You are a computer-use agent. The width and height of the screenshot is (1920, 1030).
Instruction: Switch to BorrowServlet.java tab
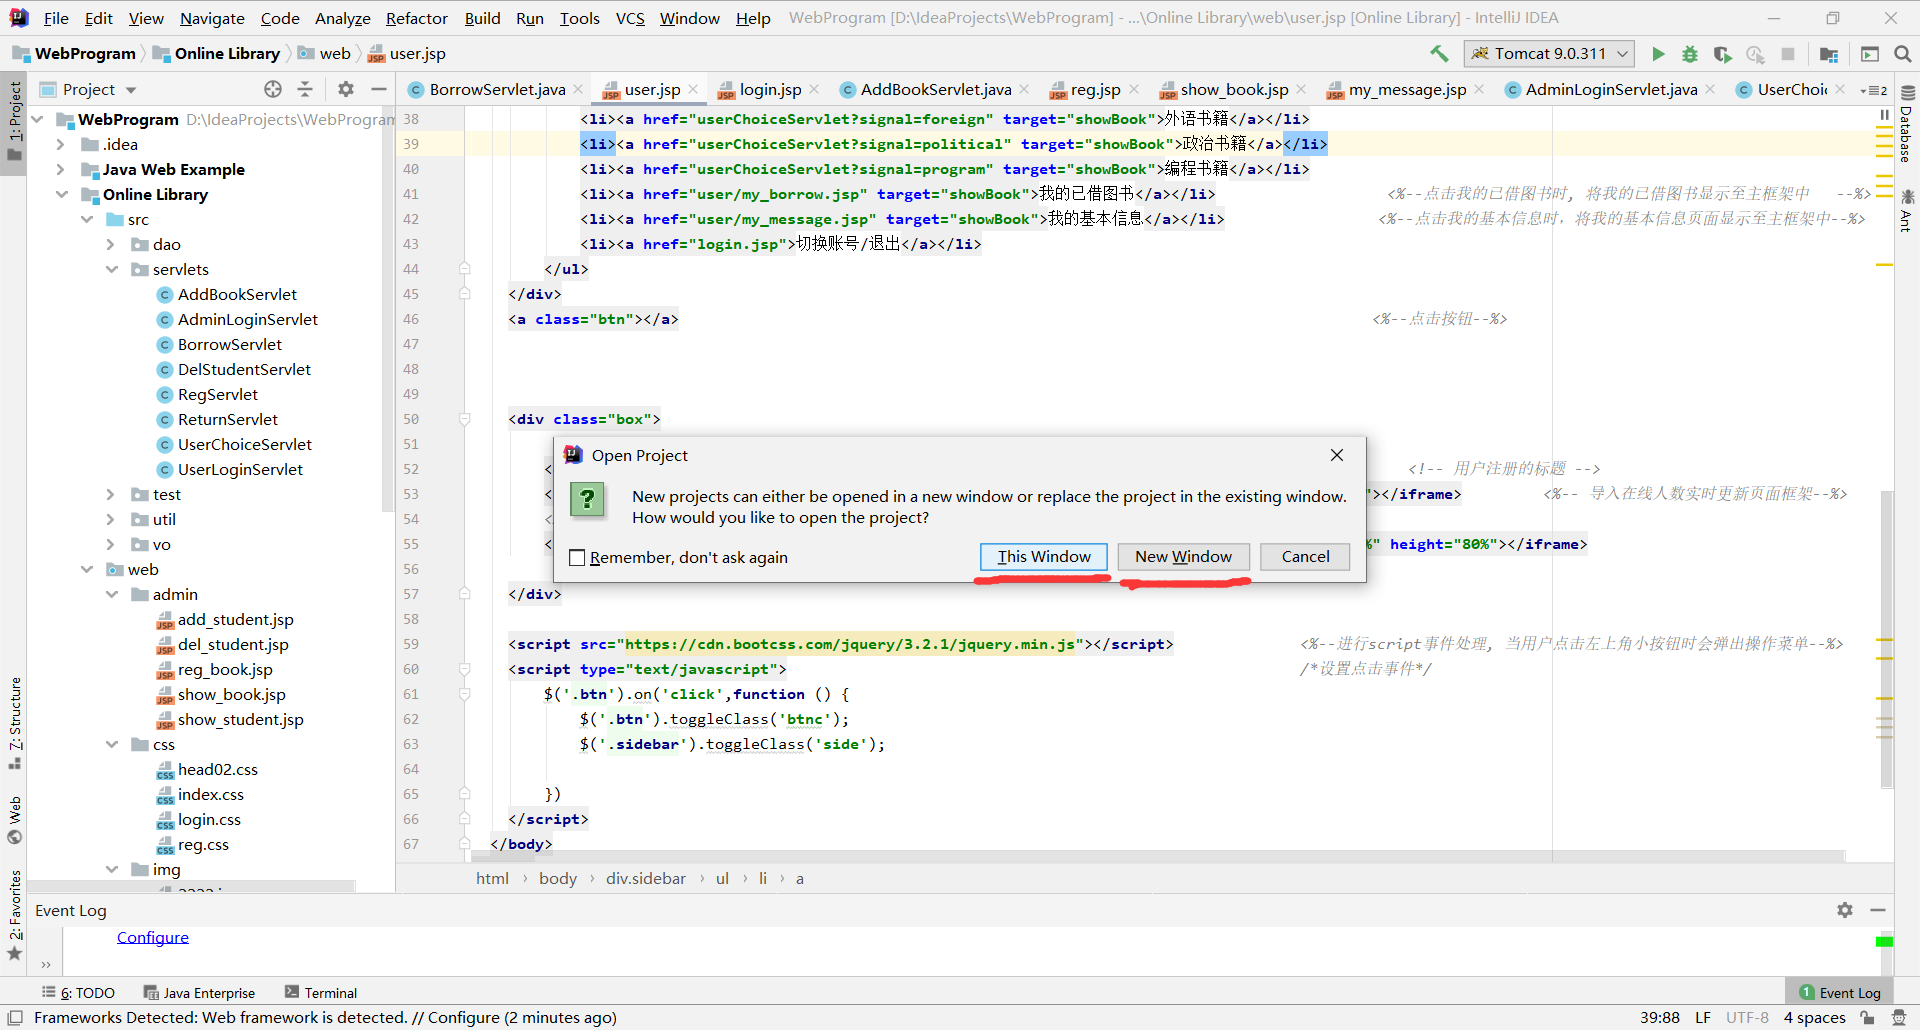[x=496, y=89]
